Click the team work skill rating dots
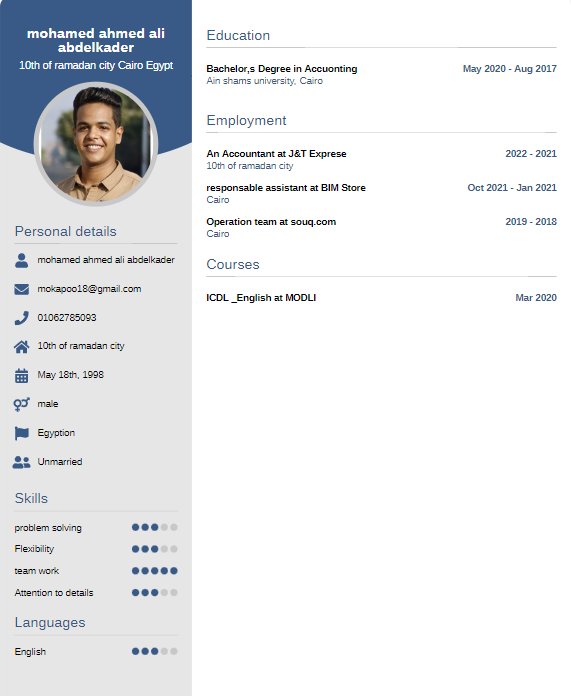Viewport: 571px width, 696px height. [x=155, y=571]
